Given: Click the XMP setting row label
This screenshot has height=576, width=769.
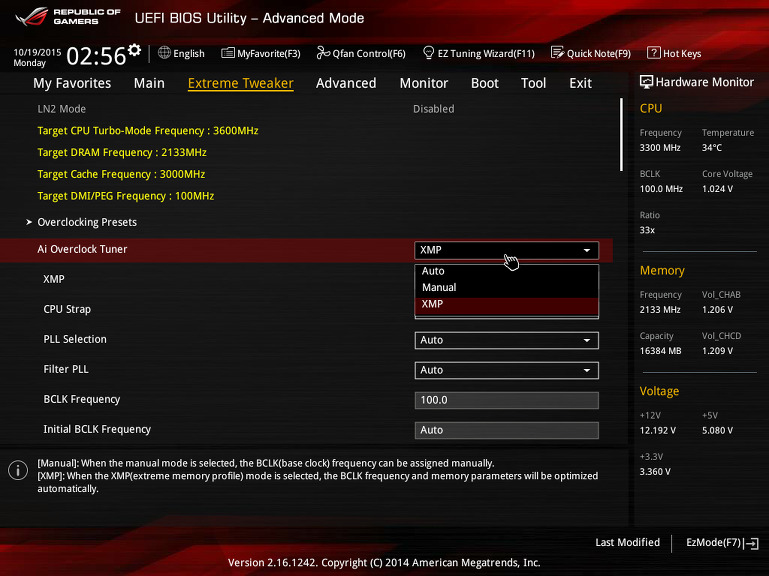Looking at the screenshot, I should [53, 279].
